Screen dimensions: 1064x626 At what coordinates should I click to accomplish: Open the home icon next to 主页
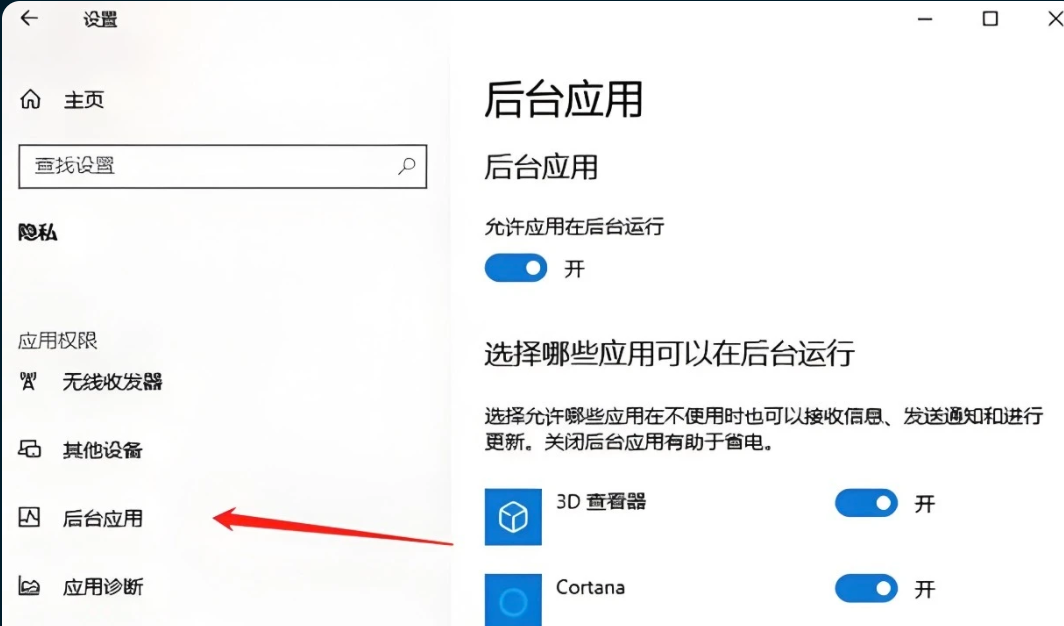30,100
